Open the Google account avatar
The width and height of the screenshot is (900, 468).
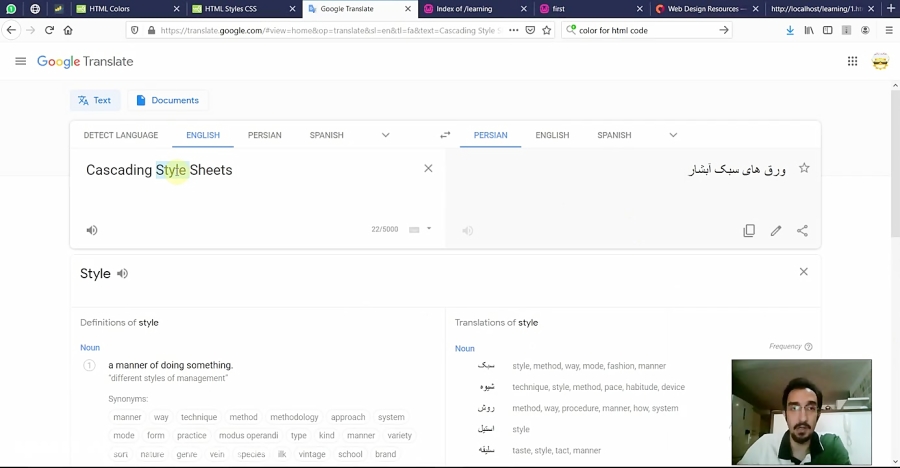(x=880, y=61)
